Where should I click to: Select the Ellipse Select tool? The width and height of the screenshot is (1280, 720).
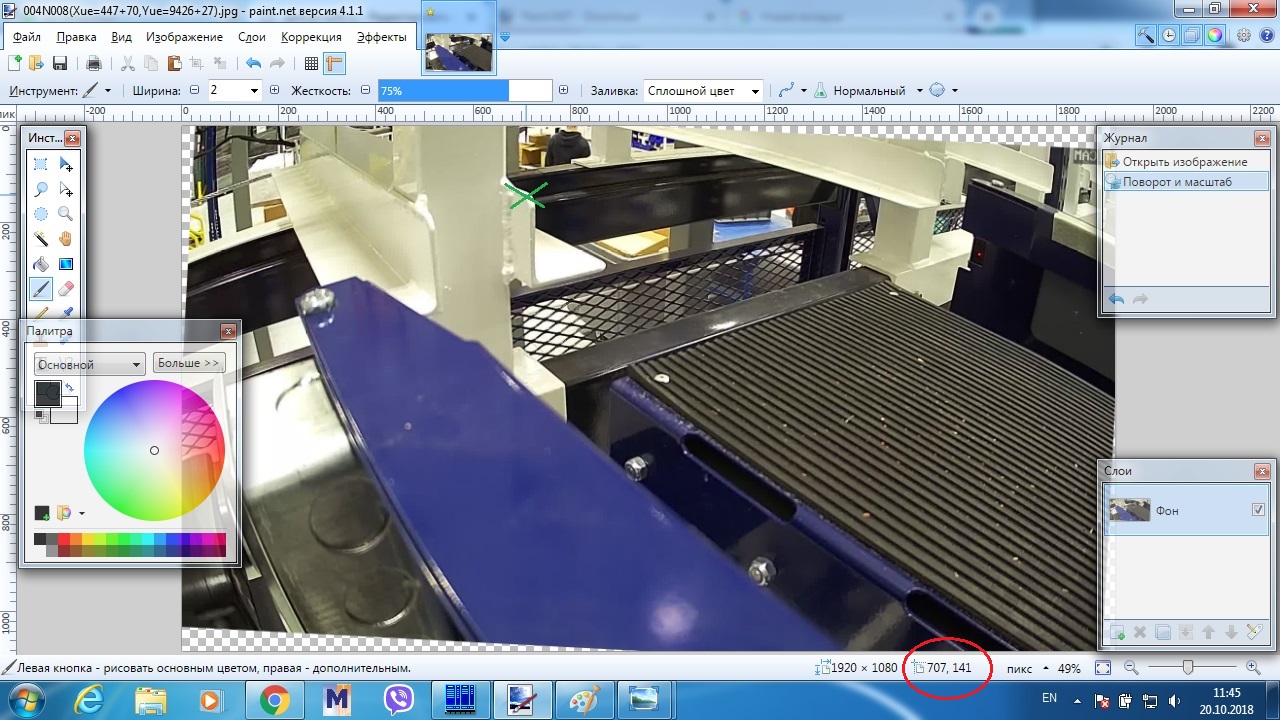pos(41,214)
